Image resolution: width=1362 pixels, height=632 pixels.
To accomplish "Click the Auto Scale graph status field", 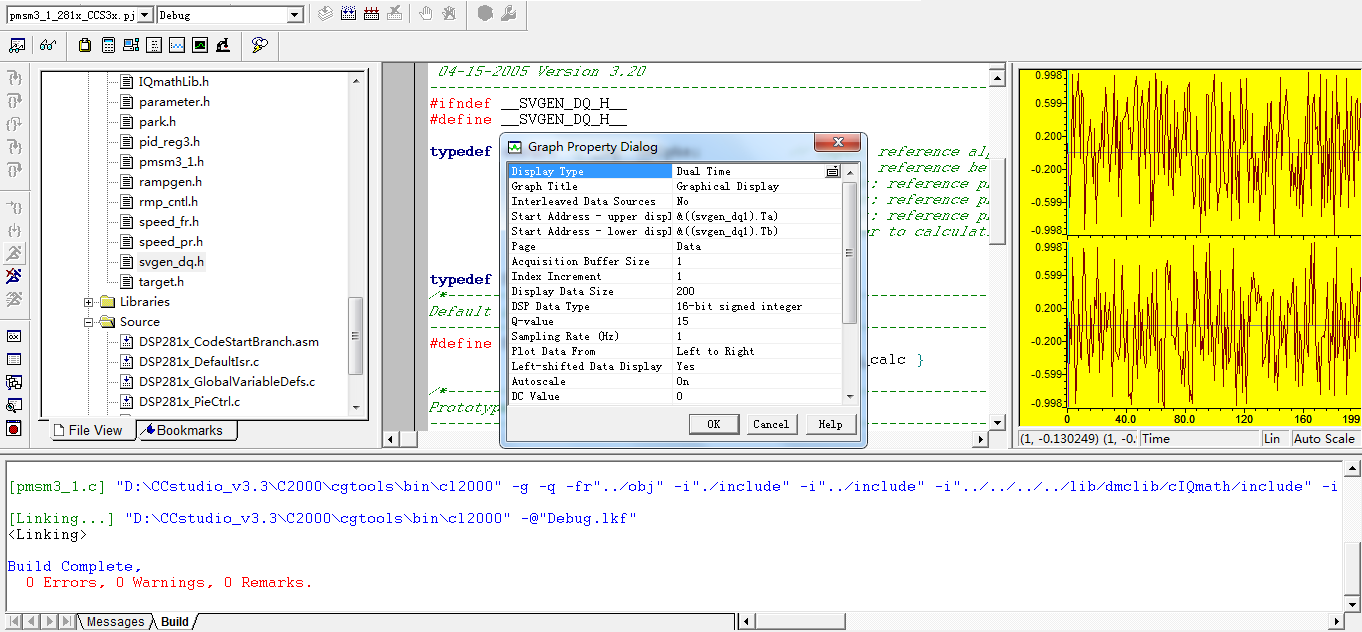I will coord(1324,438).
